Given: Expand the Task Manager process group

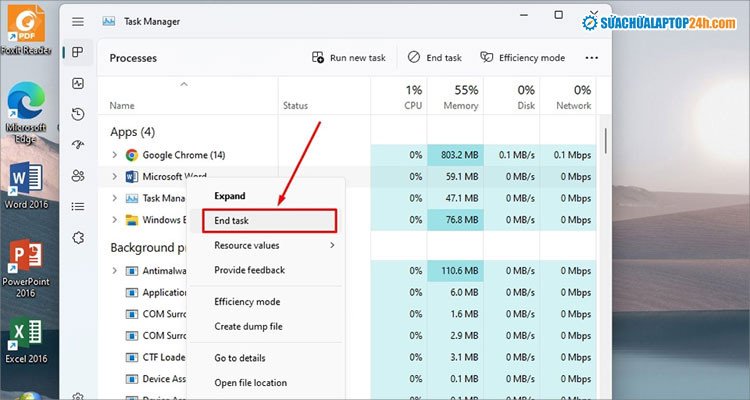Looking at the screenshot, I should point(114,198).
